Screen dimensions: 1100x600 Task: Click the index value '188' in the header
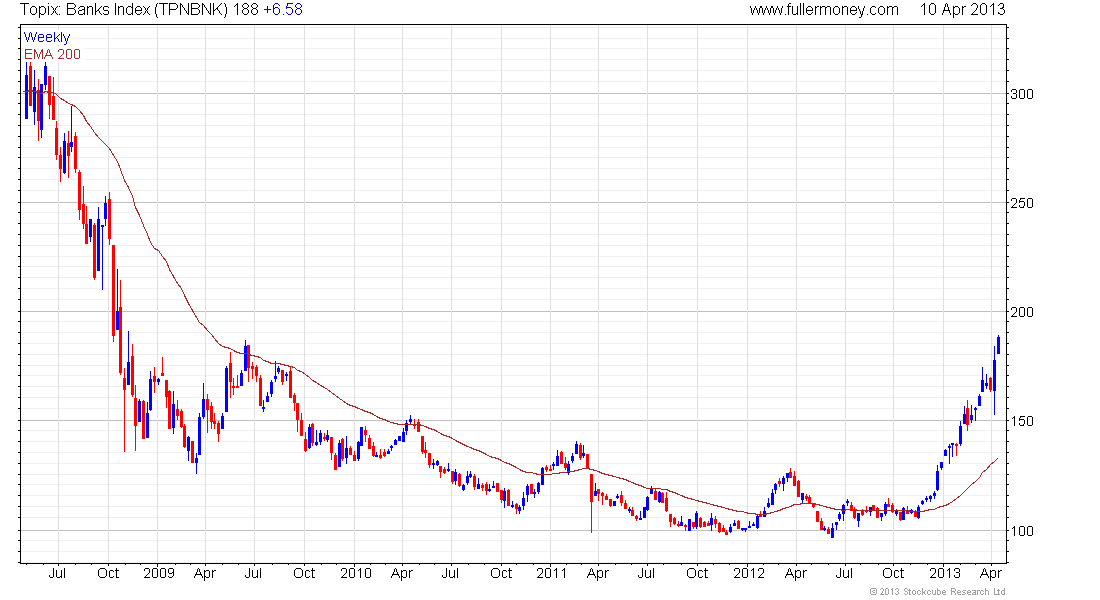[247, 10]
